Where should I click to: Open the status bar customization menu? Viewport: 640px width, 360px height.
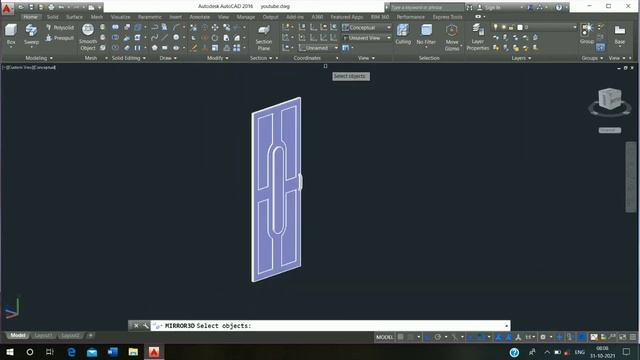pyautogui.click(x=633, y=337)
